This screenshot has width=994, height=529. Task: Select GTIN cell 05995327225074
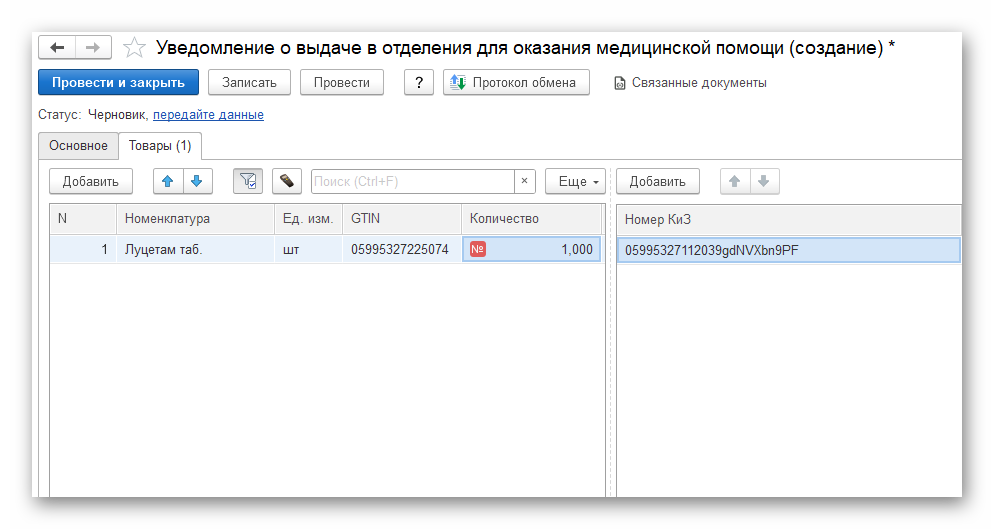(x=401, y=249)
